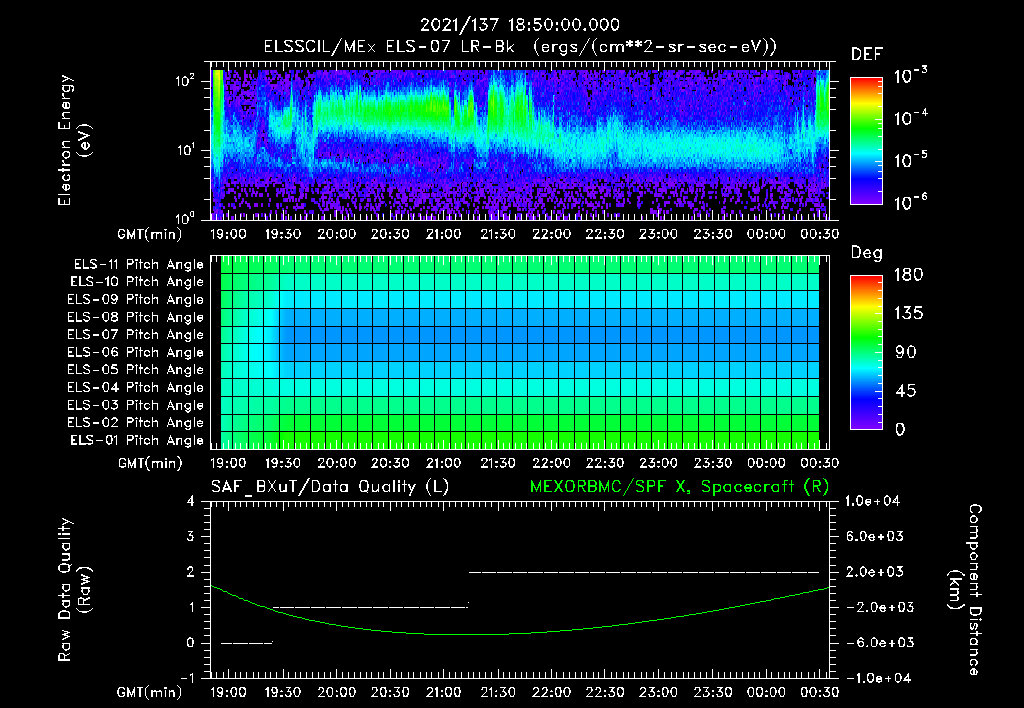Click the white data quality segment at level 2
The image size is (1024, 708).
644,572
